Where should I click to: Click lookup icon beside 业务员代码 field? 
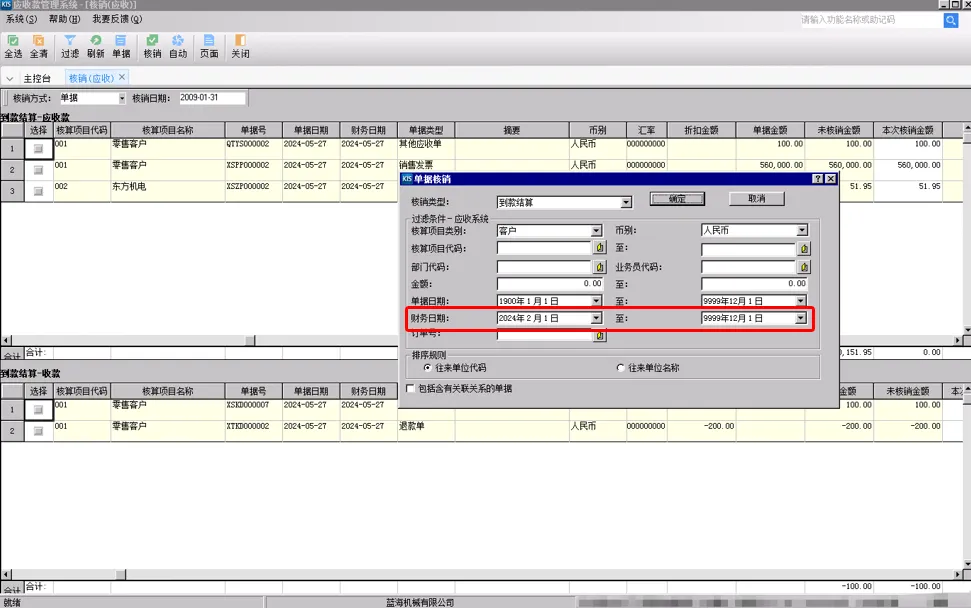[x=804, y=267]
